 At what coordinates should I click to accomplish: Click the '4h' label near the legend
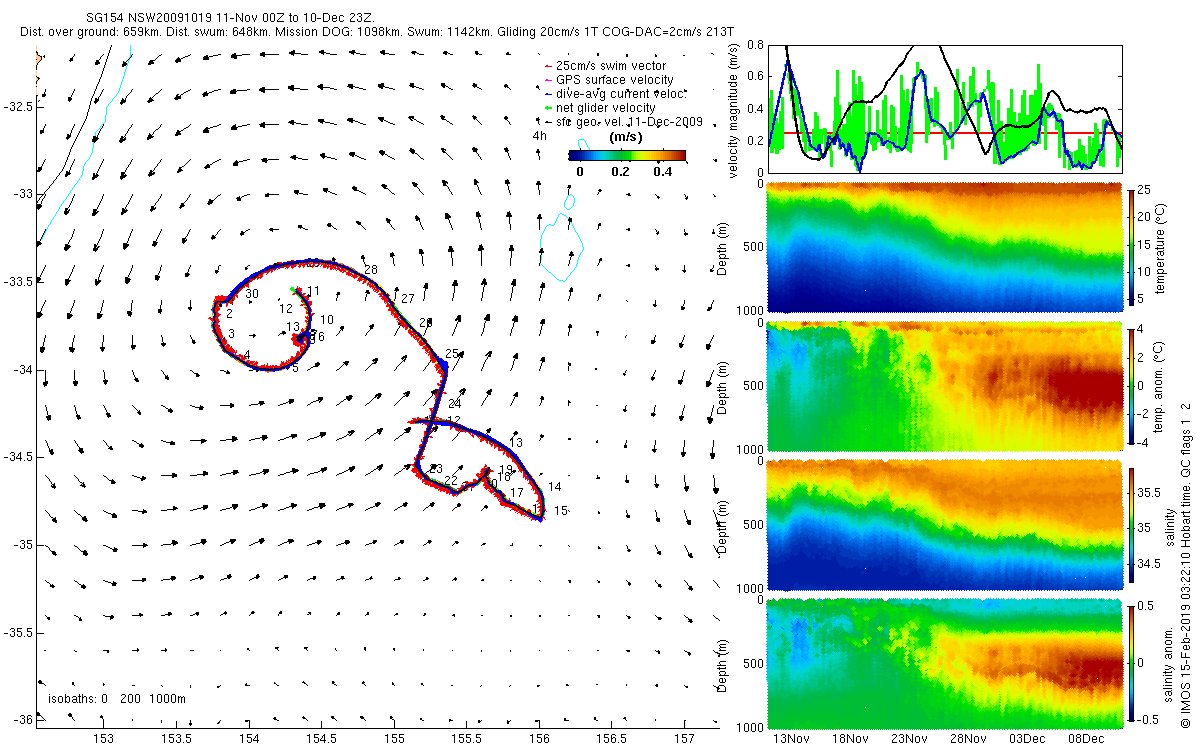coord(540,135)
